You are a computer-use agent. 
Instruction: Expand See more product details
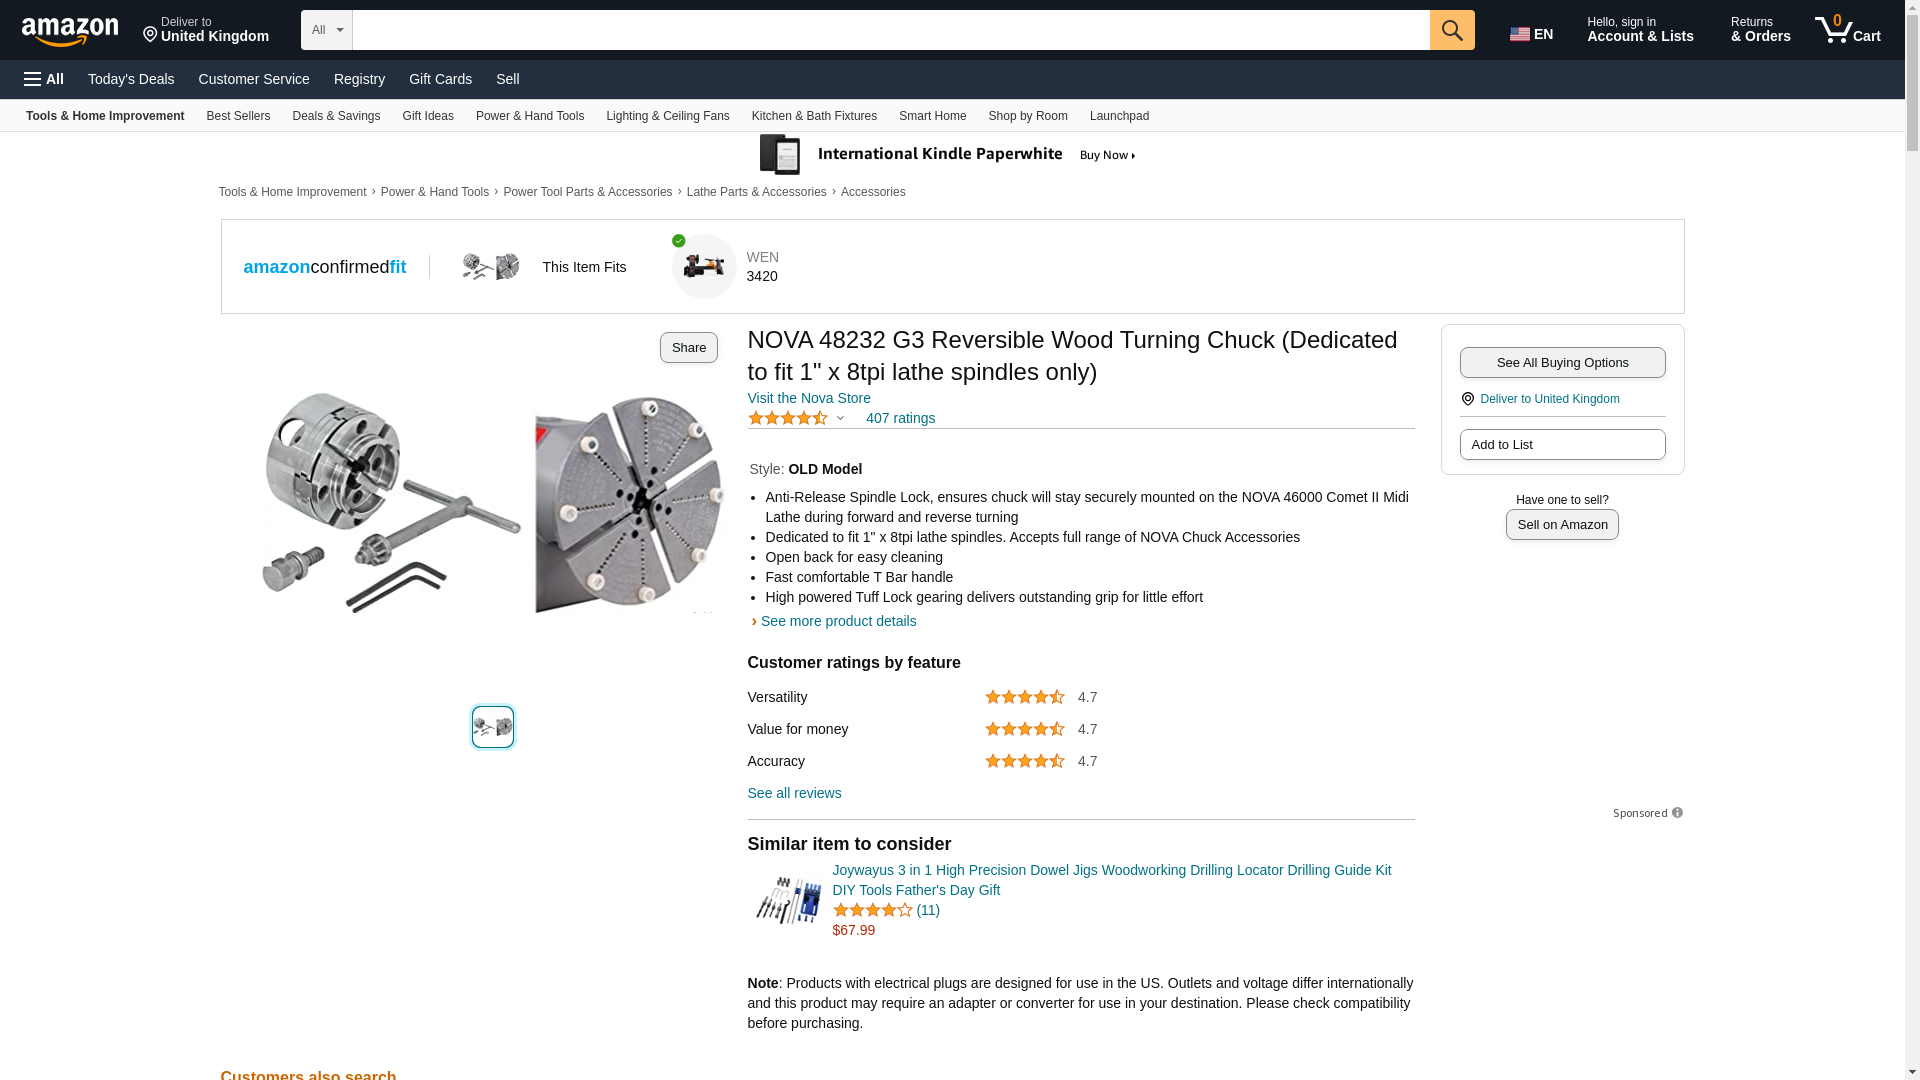pyautogui.click(x=838, y=621)
